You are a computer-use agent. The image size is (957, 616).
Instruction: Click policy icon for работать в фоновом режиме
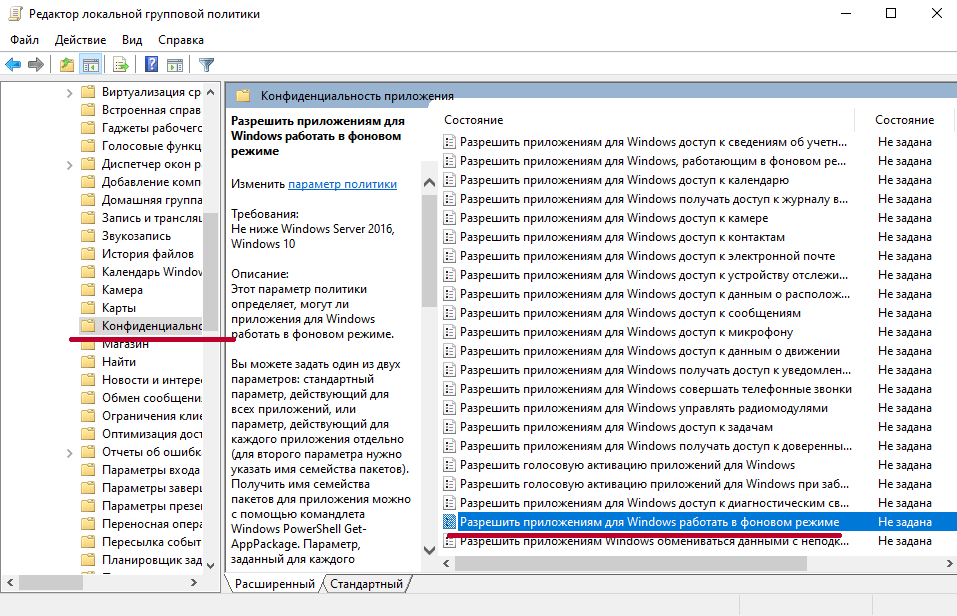(x=449, y=522)
